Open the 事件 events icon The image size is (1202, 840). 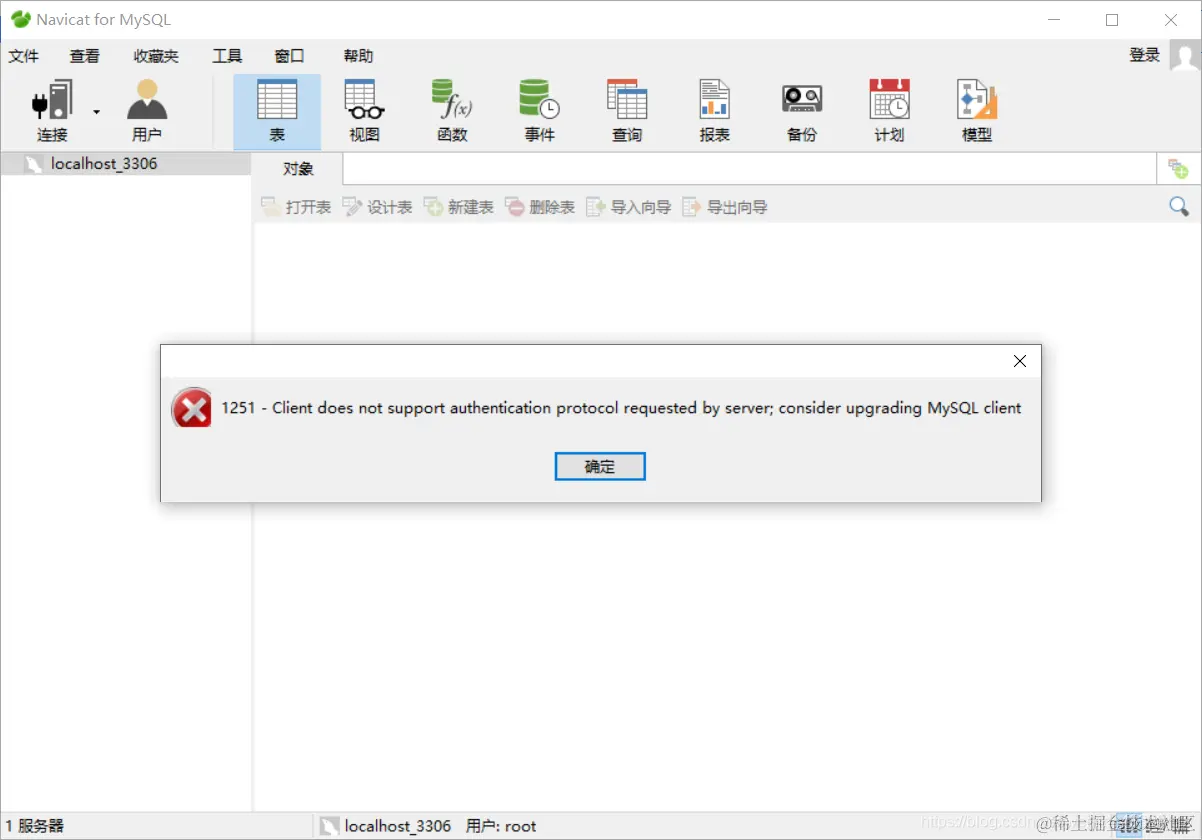[x=539, y=111]
